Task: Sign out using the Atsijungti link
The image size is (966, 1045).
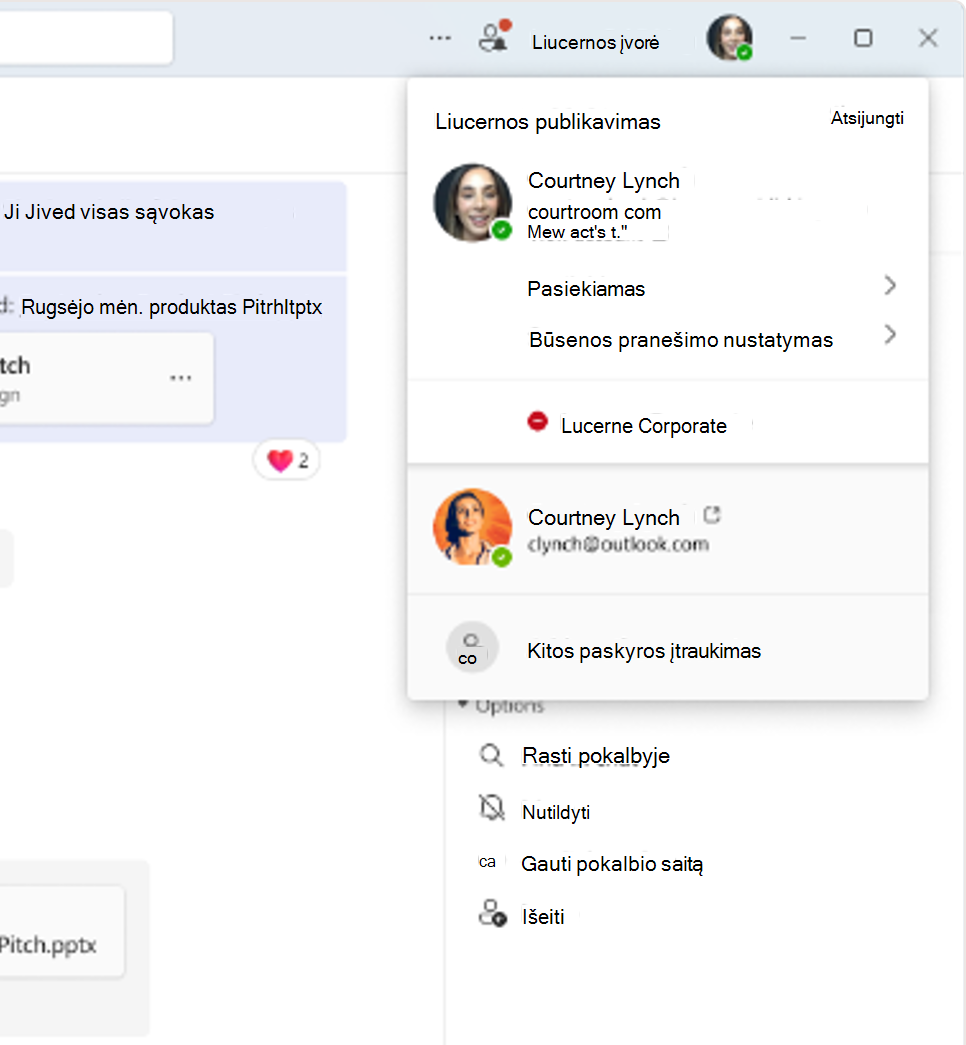Action: [867, 118]
